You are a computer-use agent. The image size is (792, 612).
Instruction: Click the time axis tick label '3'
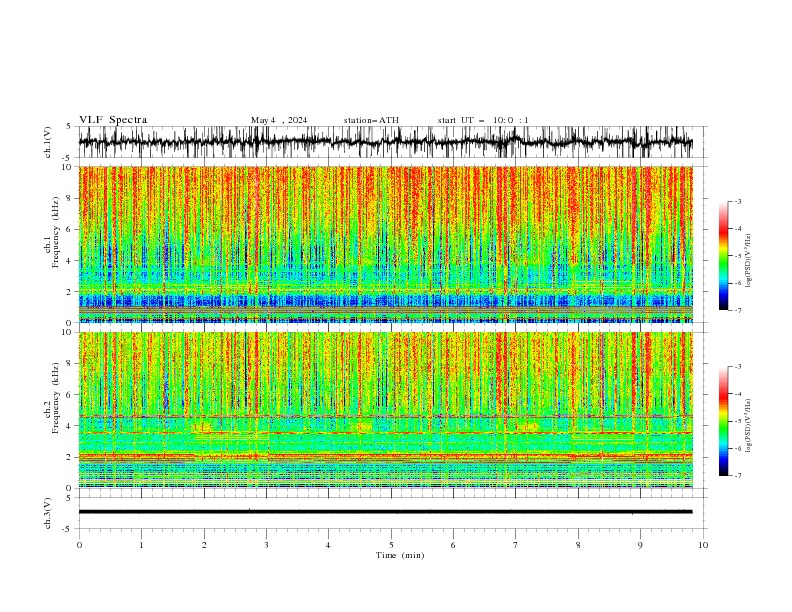click(266, 545)
